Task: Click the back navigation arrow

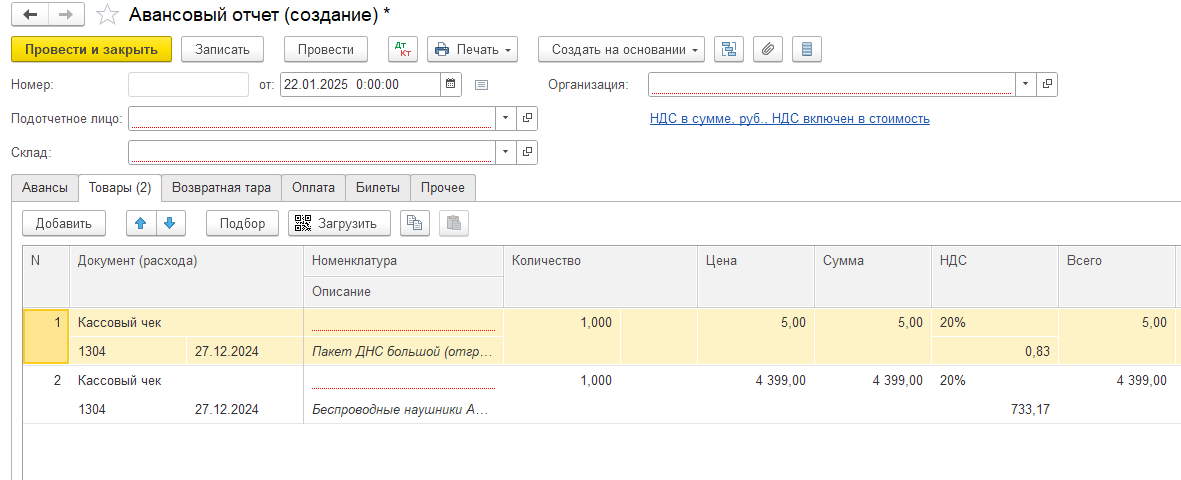Action: [30, 15]
